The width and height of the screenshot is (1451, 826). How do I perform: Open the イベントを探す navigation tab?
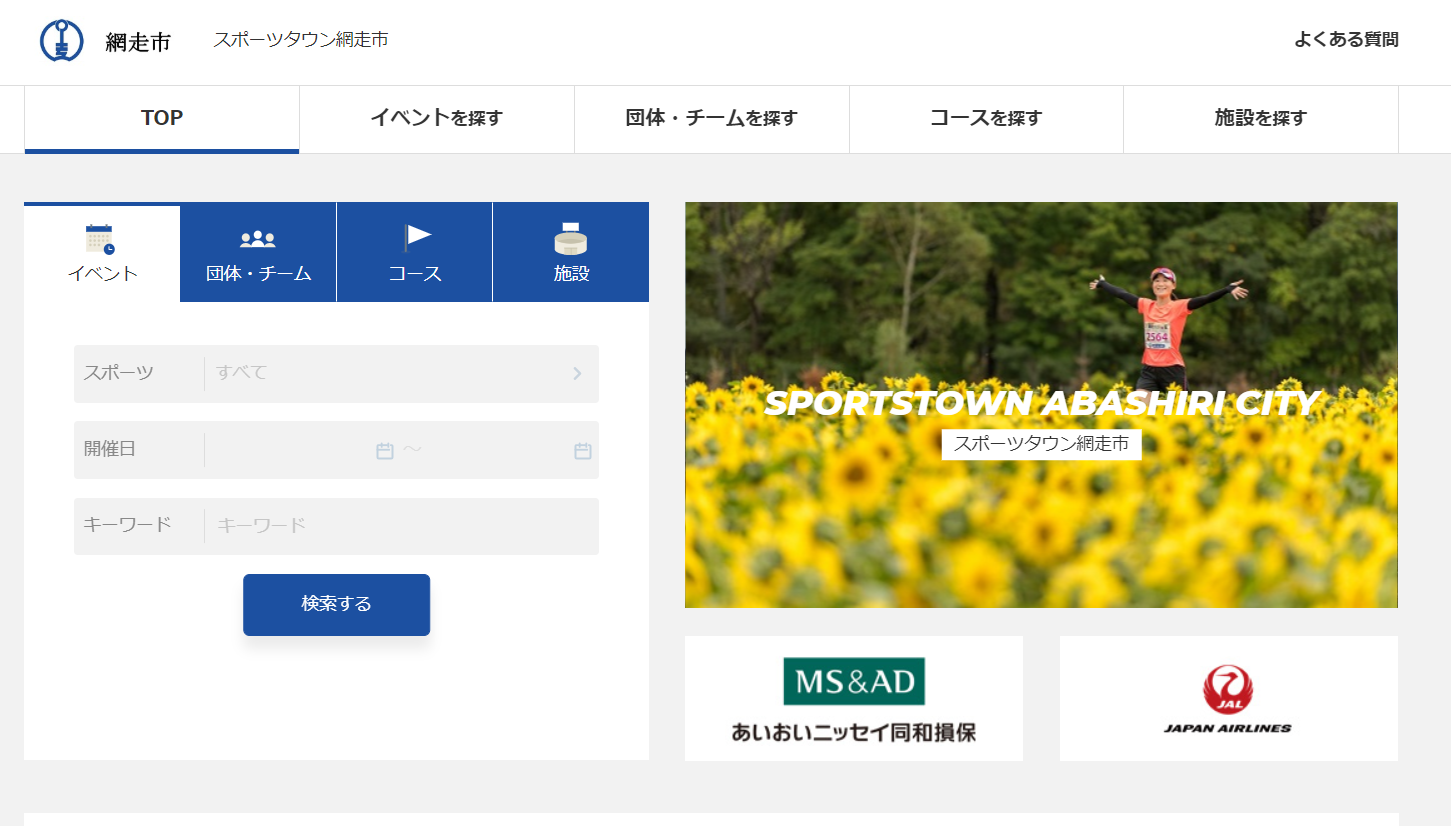point(436,119)
